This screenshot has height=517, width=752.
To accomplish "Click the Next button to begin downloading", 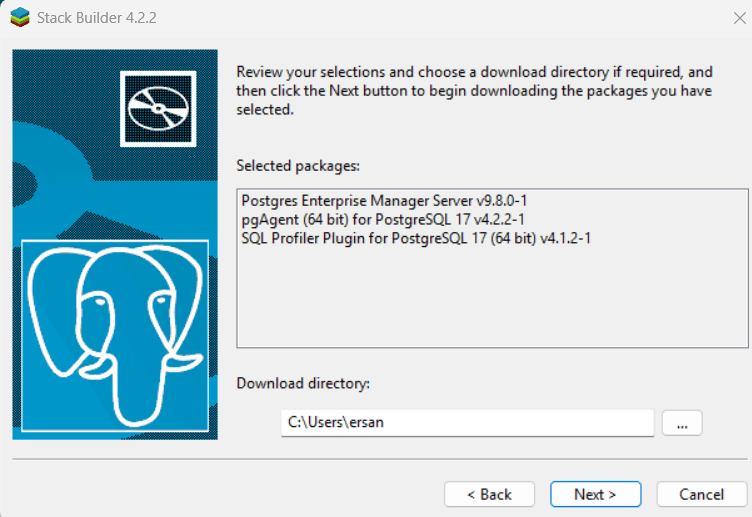I will click(x=595, y=494).
